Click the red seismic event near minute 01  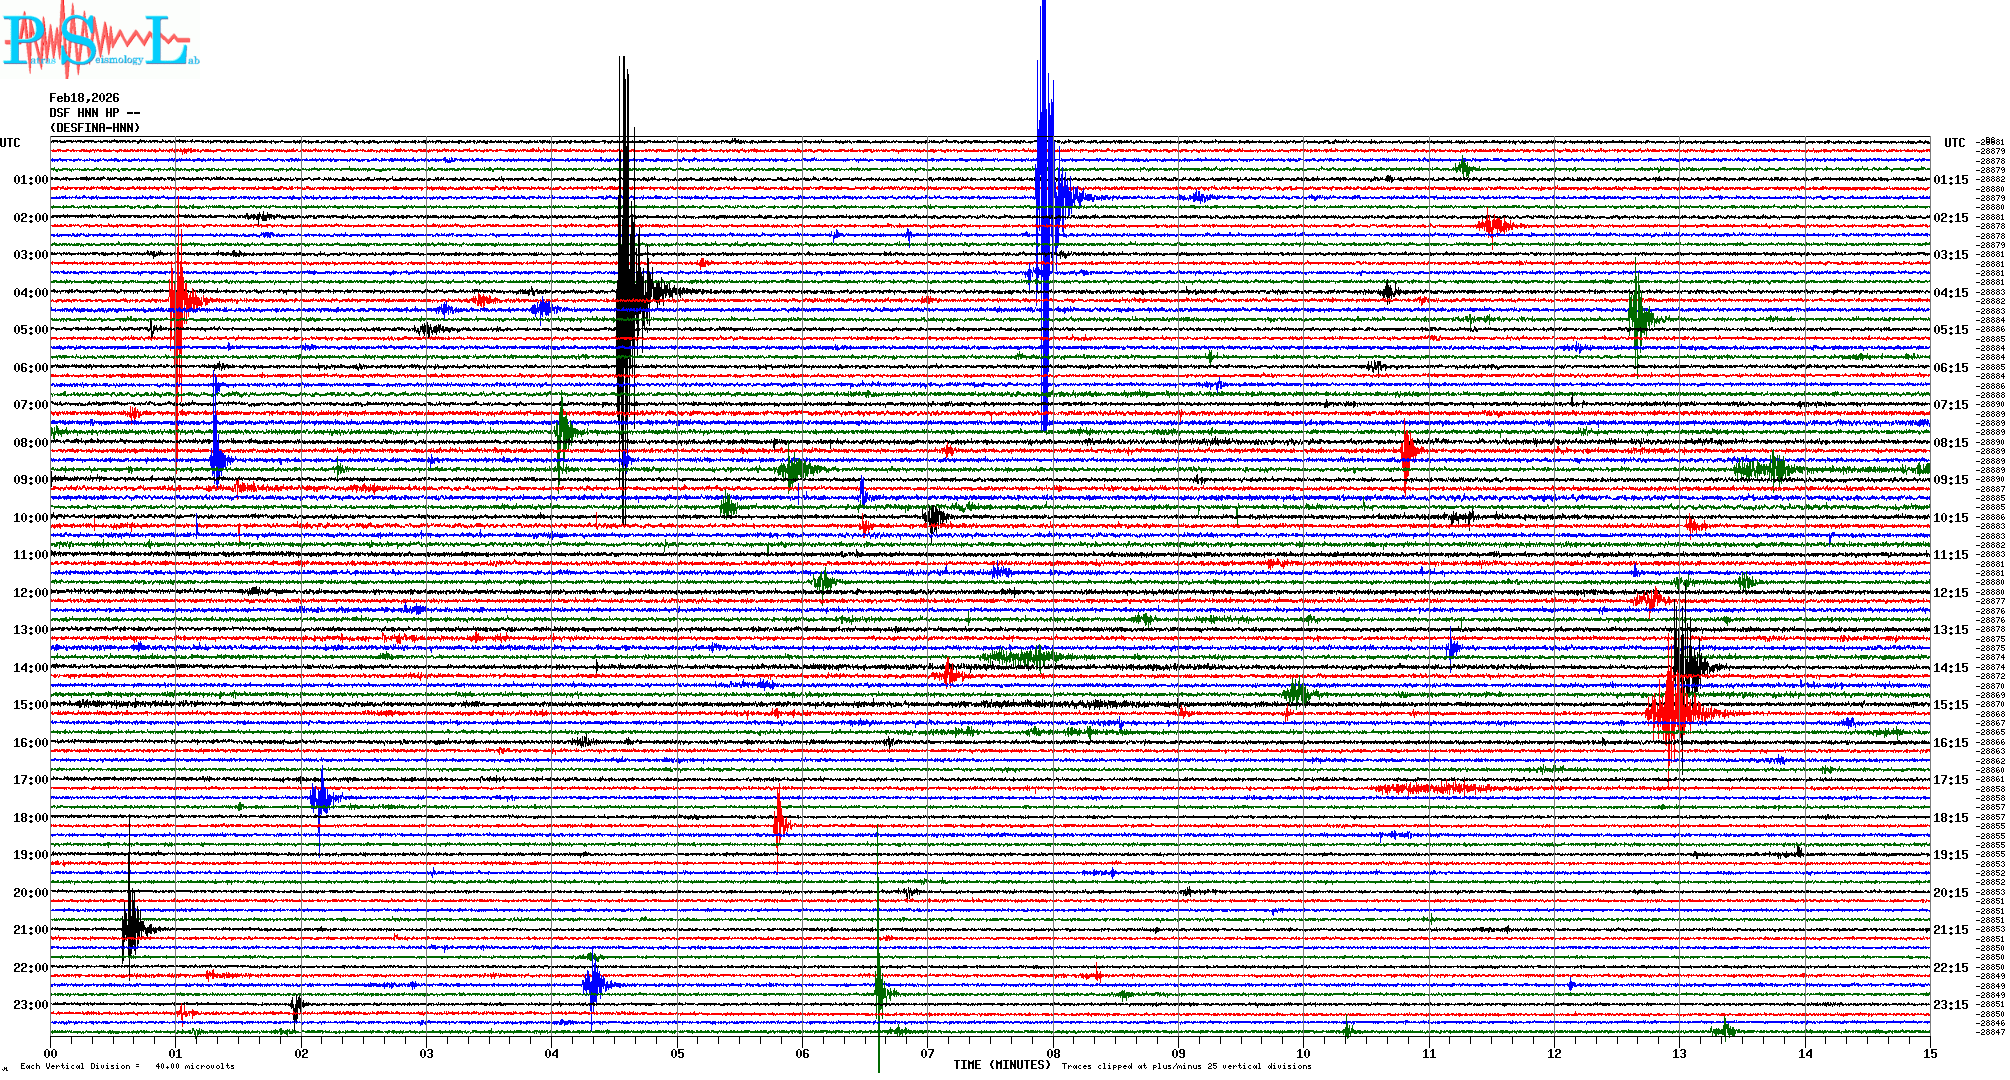(x=179, y=298)
